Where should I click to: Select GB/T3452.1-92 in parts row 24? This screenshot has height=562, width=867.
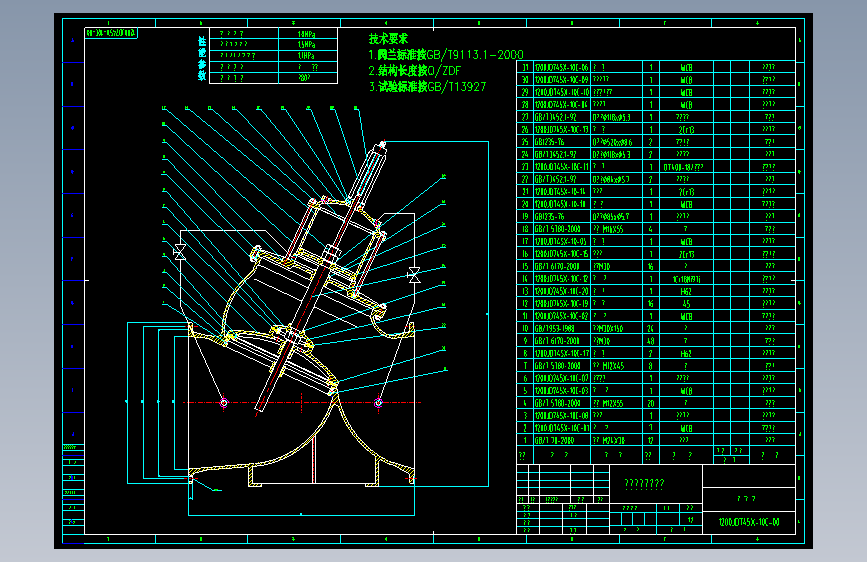click(x=556, y=154)
